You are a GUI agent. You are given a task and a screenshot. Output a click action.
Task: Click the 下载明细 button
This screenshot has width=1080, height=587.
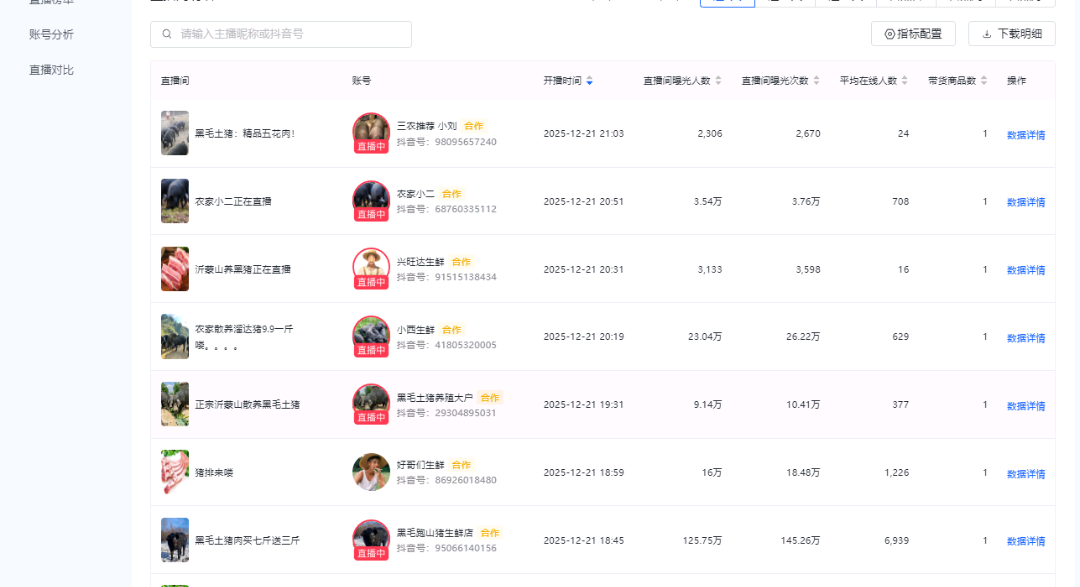click(1010, 33)
